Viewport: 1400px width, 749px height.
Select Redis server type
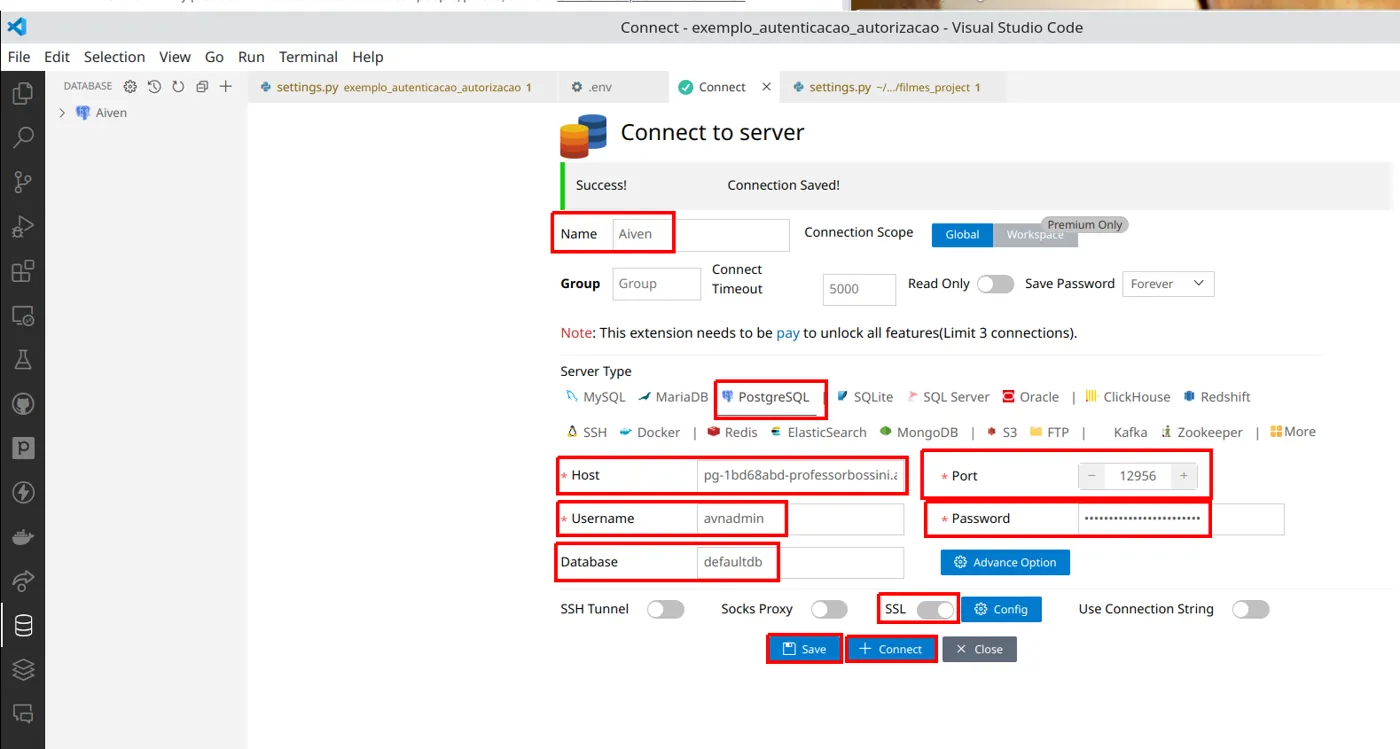(x=732, y=432)
